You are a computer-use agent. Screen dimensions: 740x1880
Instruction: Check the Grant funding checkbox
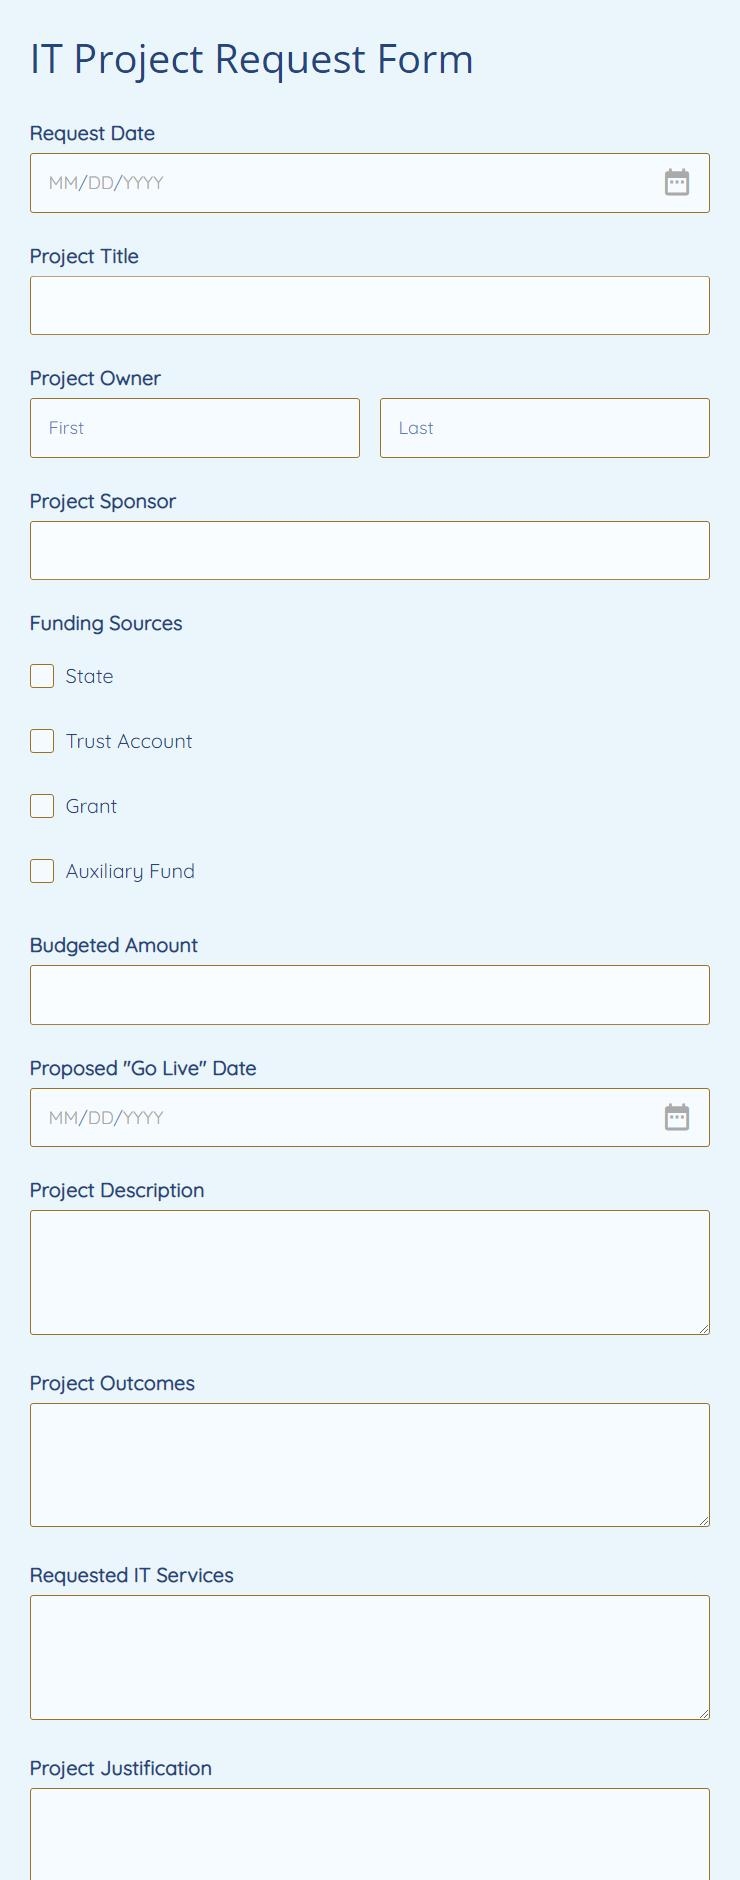point(41,806)
